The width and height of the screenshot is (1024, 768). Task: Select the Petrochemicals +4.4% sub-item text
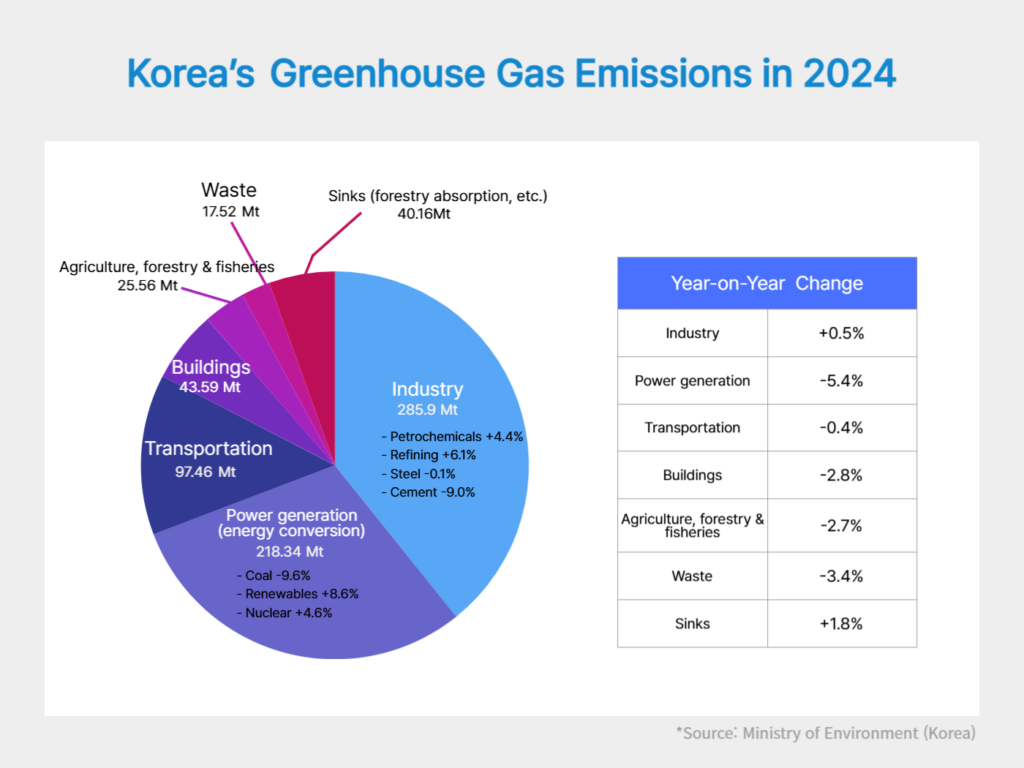(x=452, y=437)
